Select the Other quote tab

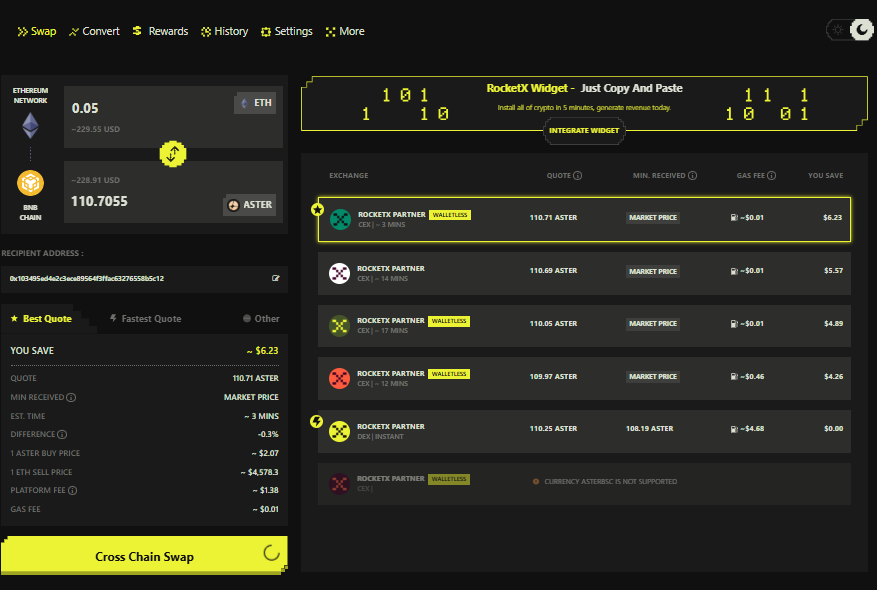(261, 319)
